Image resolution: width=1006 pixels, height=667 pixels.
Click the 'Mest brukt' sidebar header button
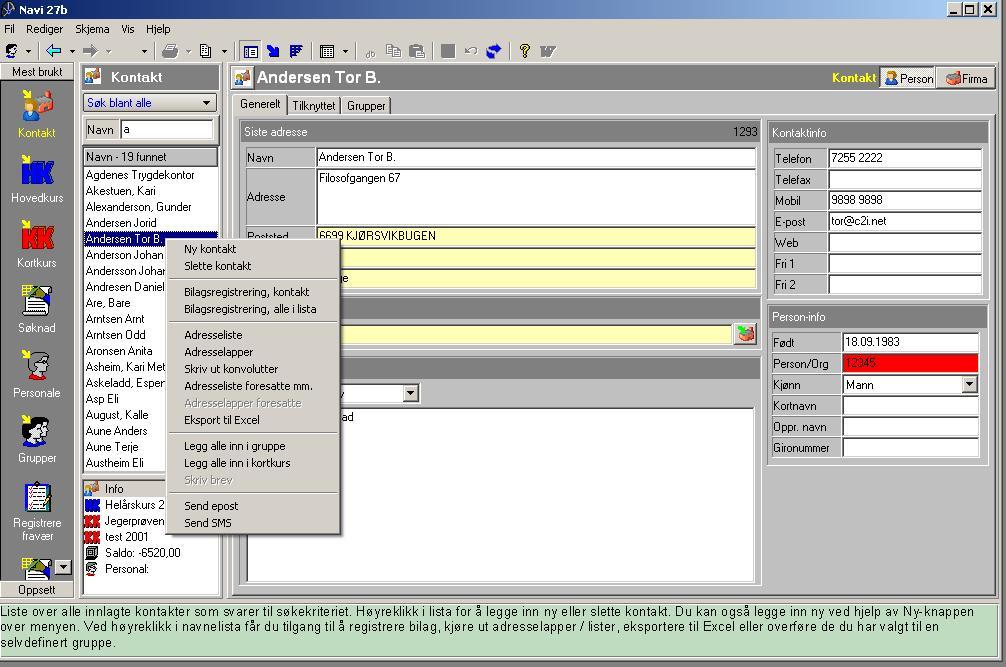click(x=37, y=72)
